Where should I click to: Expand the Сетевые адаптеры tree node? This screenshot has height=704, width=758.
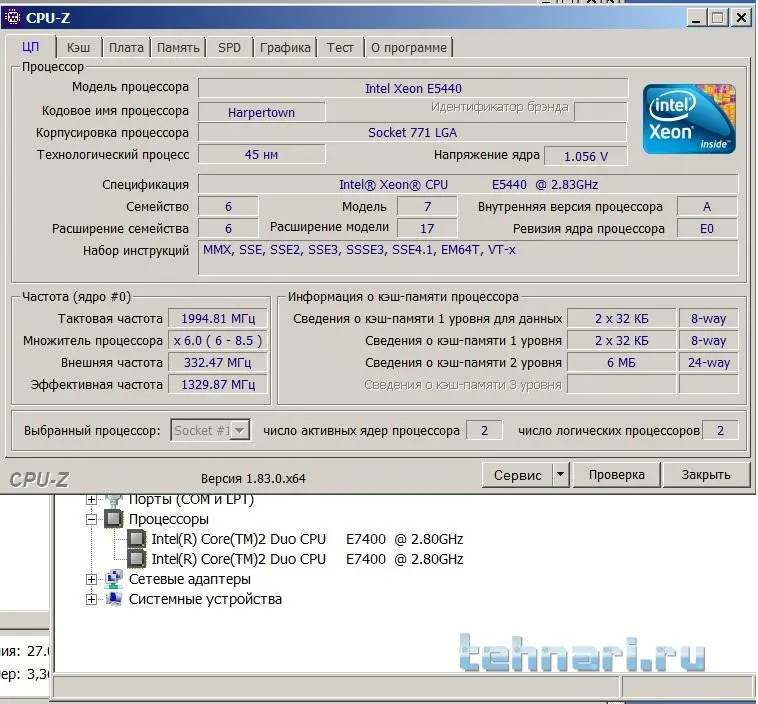91,579
